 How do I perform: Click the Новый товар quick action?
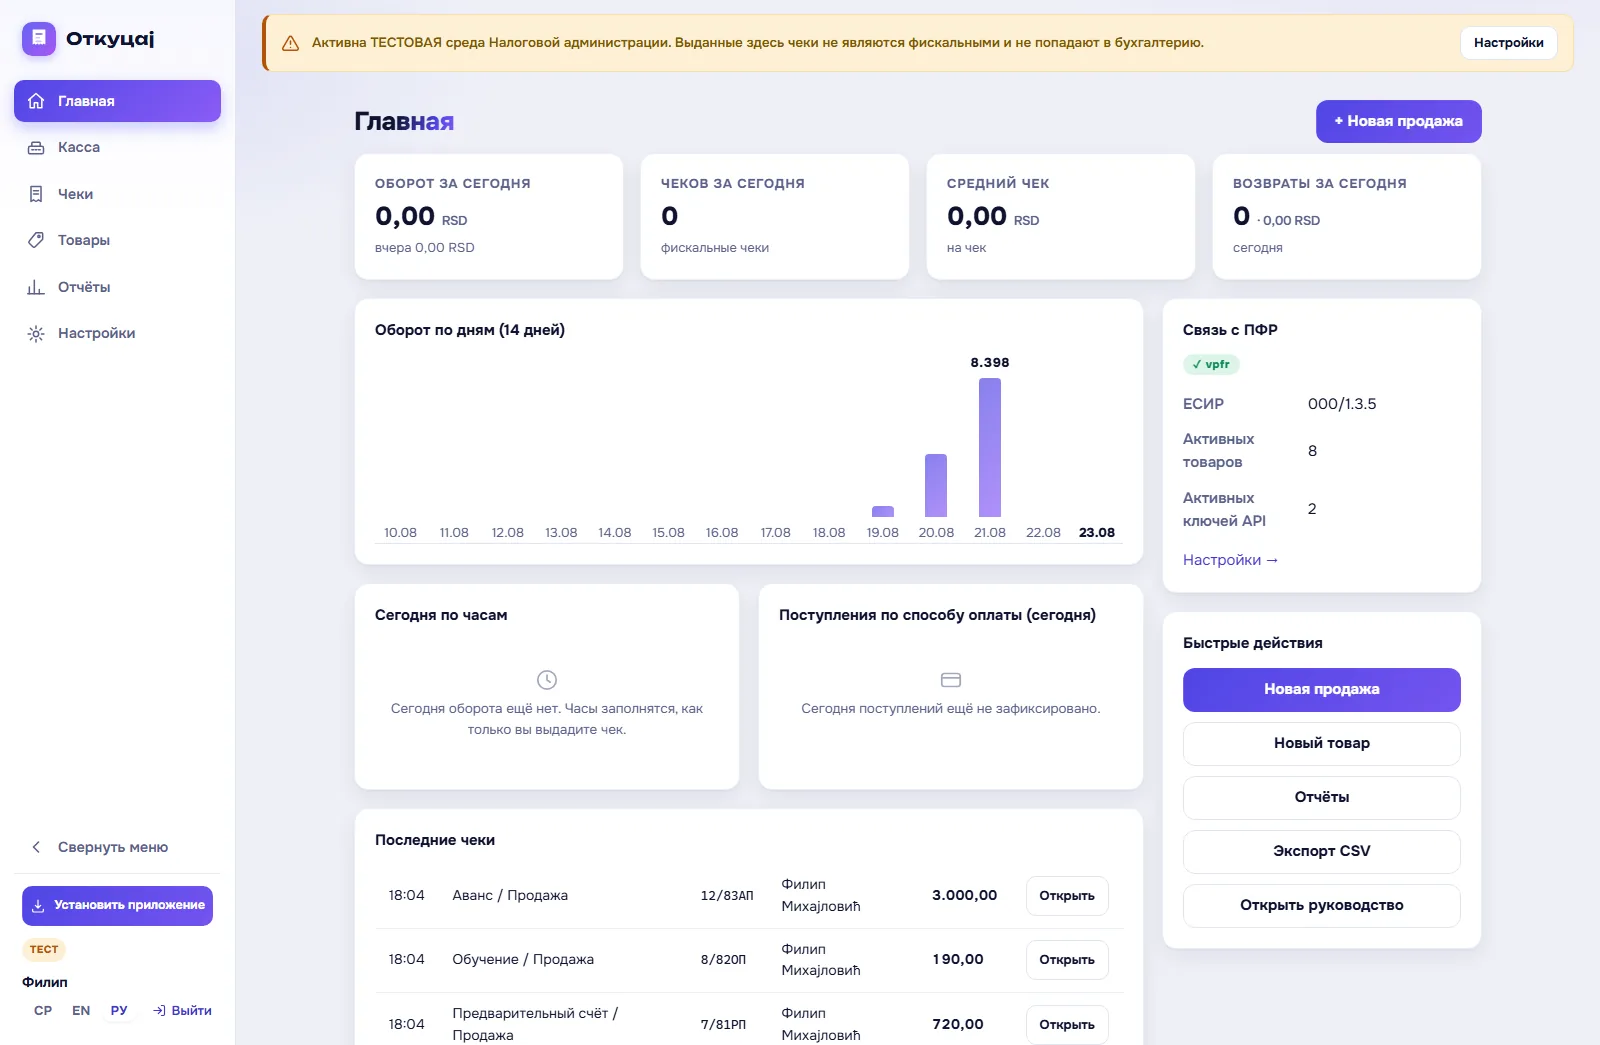(1321, 744)
